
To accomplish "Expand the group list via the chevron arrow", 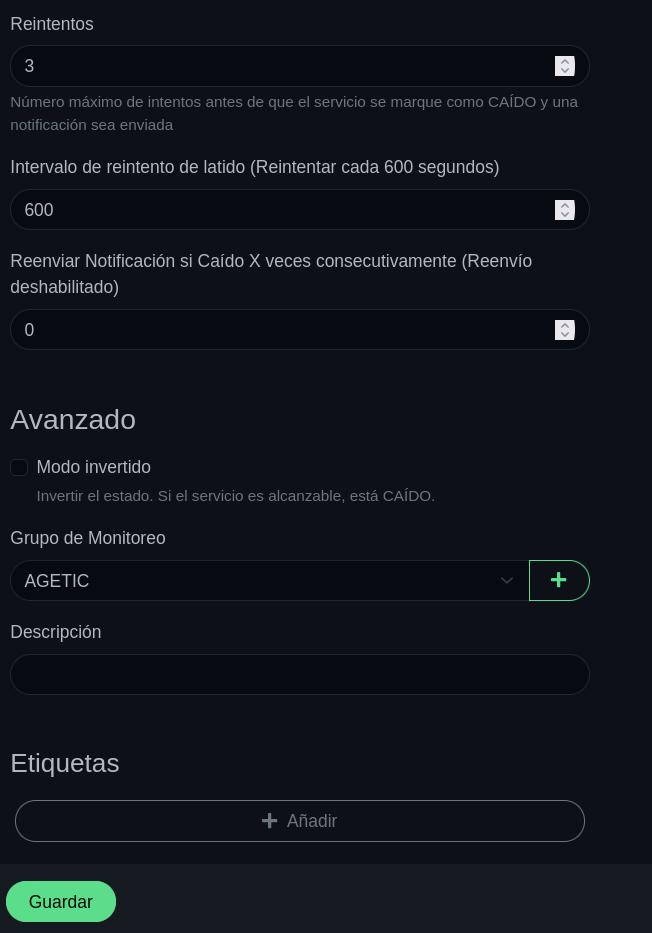I will click(507, 581).
